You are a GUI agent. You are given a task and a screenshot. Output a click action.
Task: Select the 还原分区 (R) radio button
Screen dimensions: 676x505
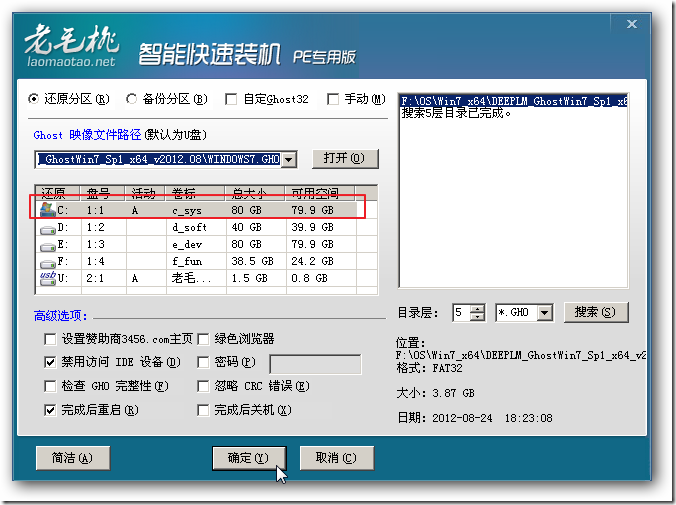click(33, 99)
